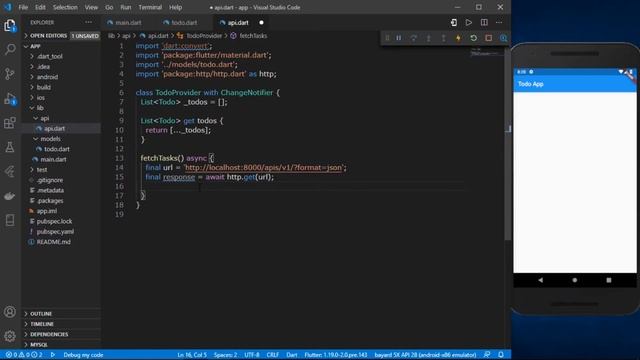Open Manage gear settings icon

tap(10, 336)
